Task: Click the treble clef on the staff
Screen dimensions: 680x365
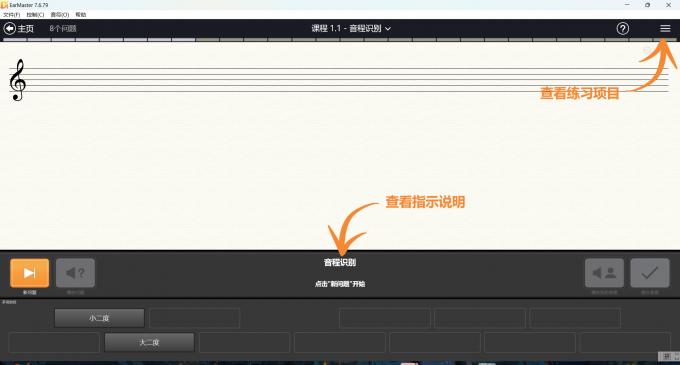Action: pos(17,80)
